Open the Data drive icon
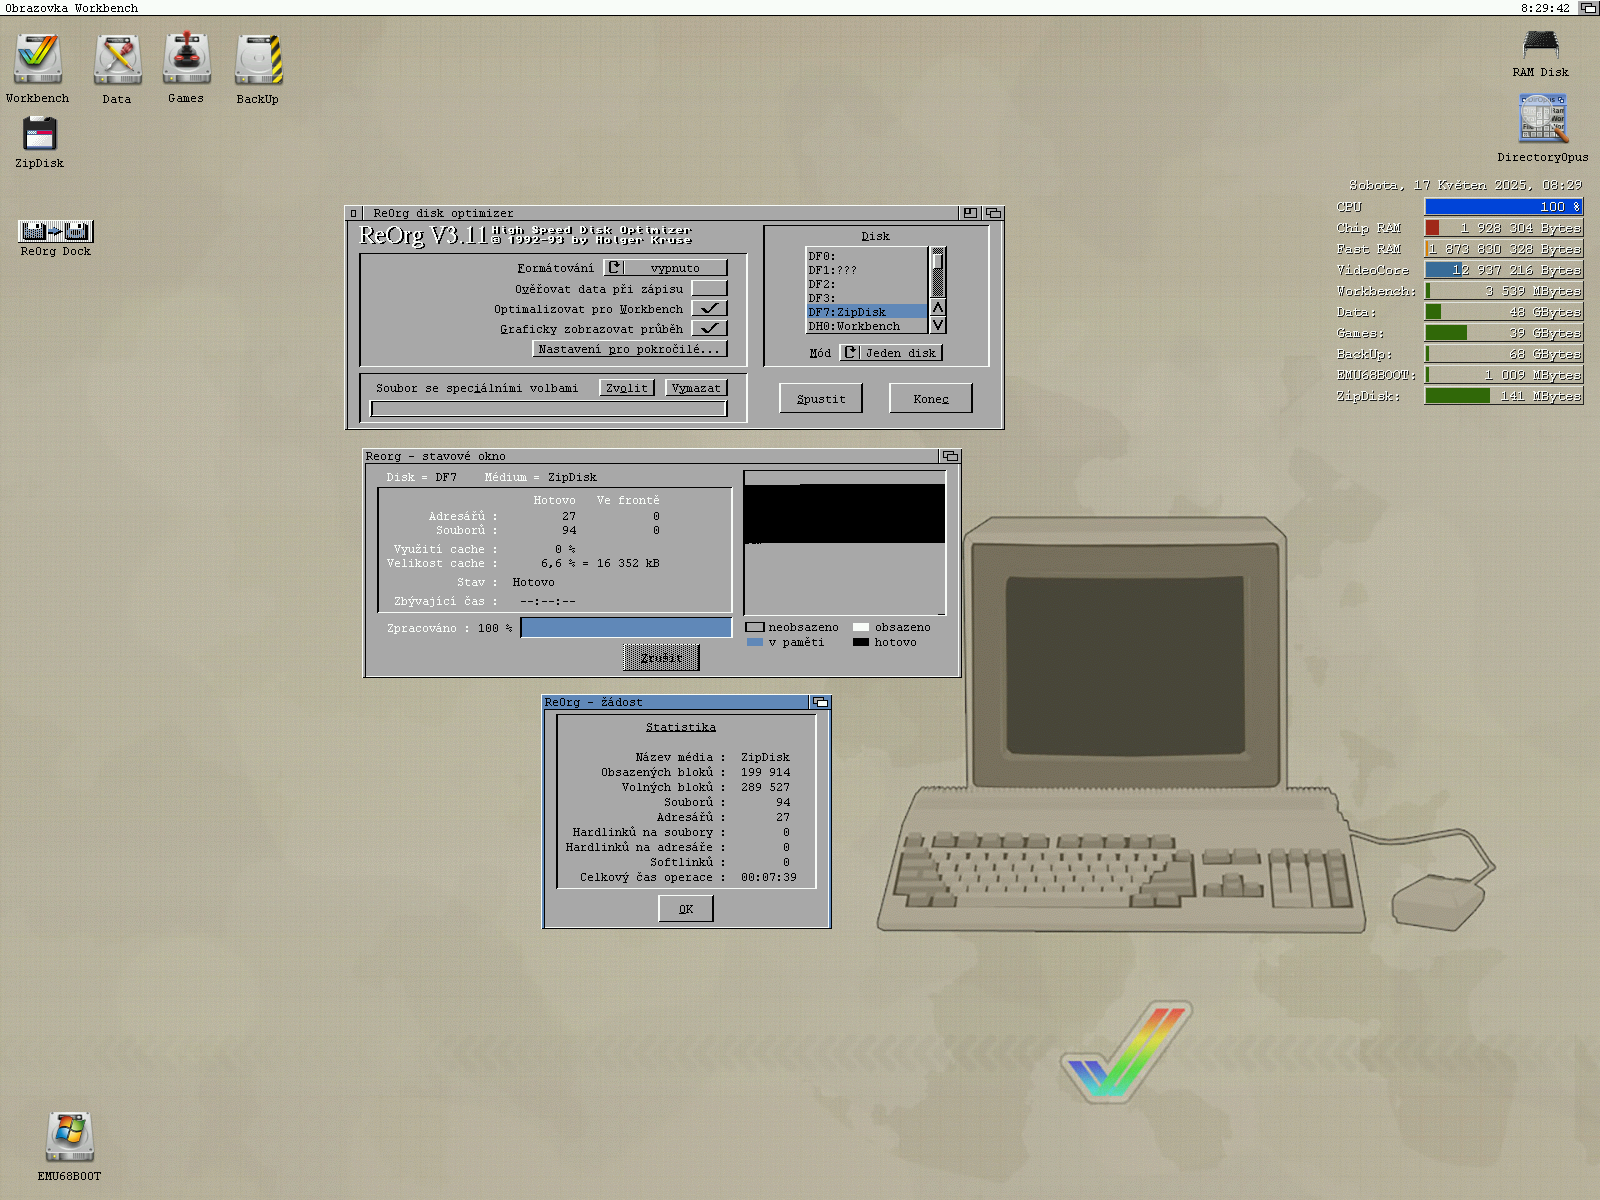 117,60
